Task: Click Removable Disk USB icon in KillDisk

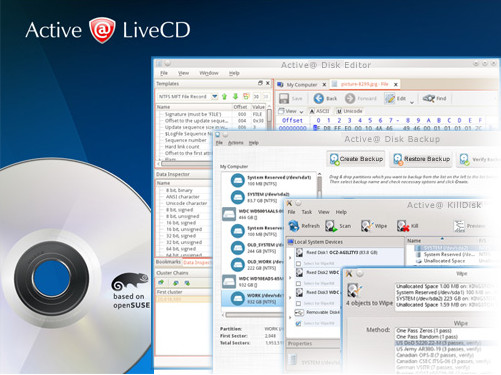Action: point(299,312)
